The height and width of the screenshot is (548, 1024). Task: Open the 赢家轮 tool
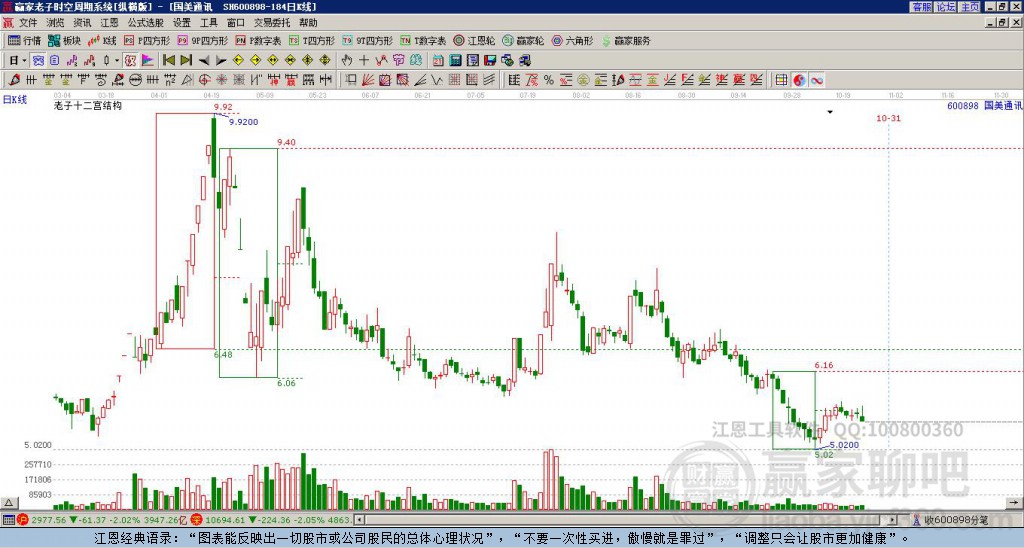[523, 40]
